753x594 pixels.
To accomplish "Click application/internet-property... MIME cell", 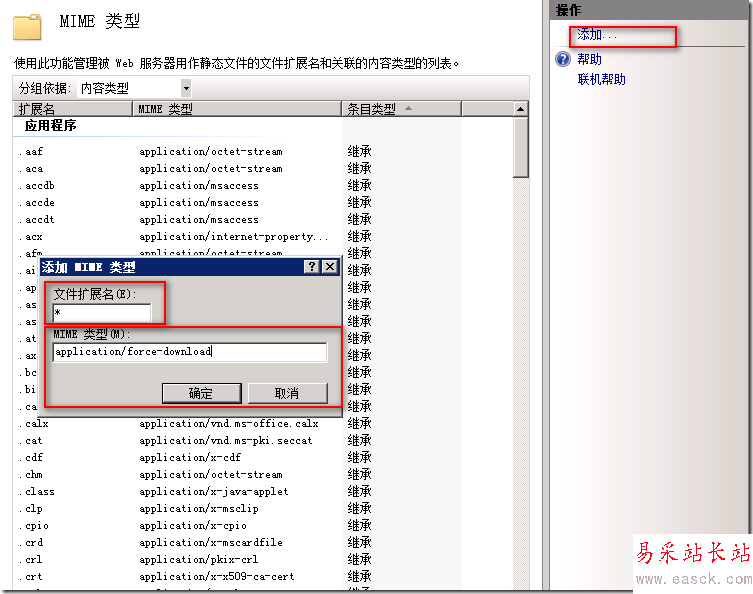I will [234, 237].
